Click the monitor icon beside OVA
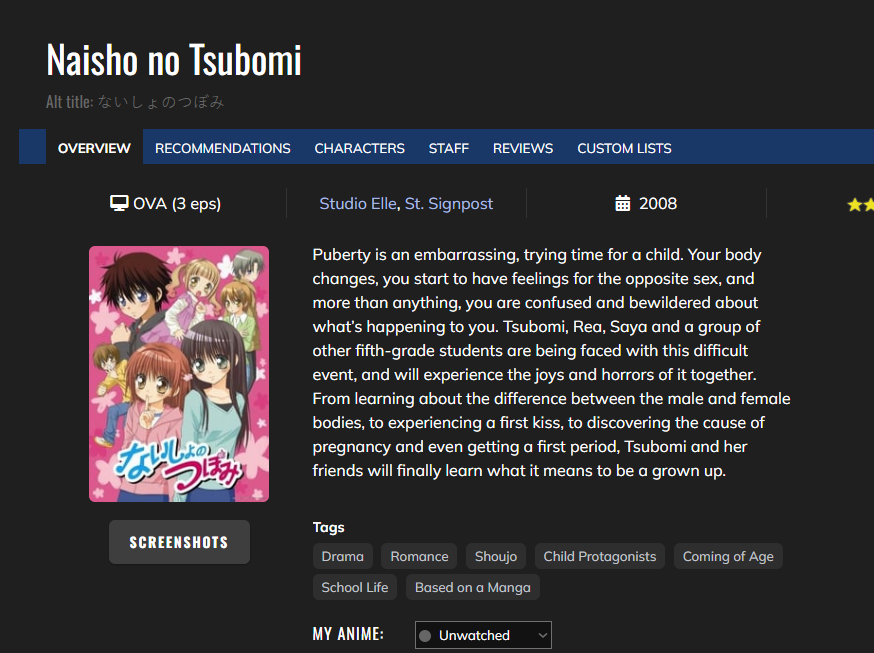Image resolution: width=874 pixels, height=653 pixels. 119,204
